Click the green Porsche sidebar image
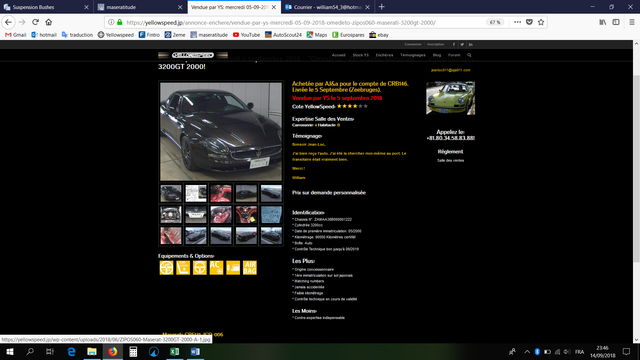The height and width of the screenshot is (360, 640). (450, 98)
